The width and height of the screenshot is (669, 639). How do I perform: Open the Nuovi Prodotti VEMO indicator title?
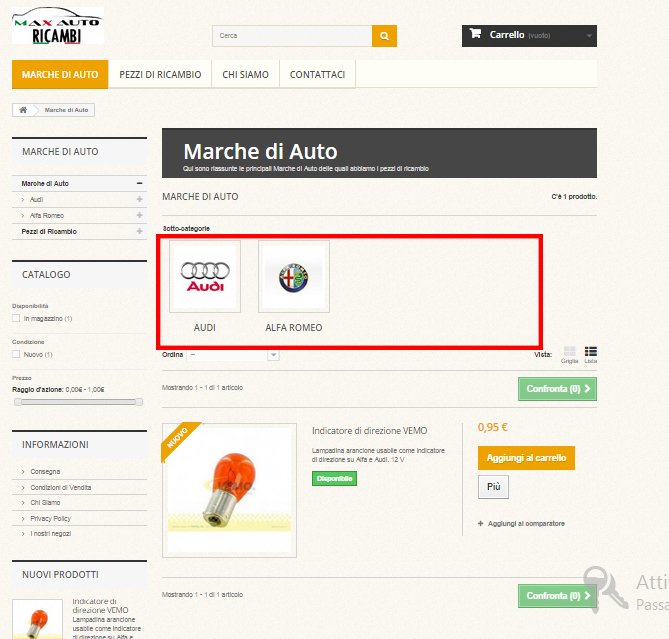click(100, 606)
